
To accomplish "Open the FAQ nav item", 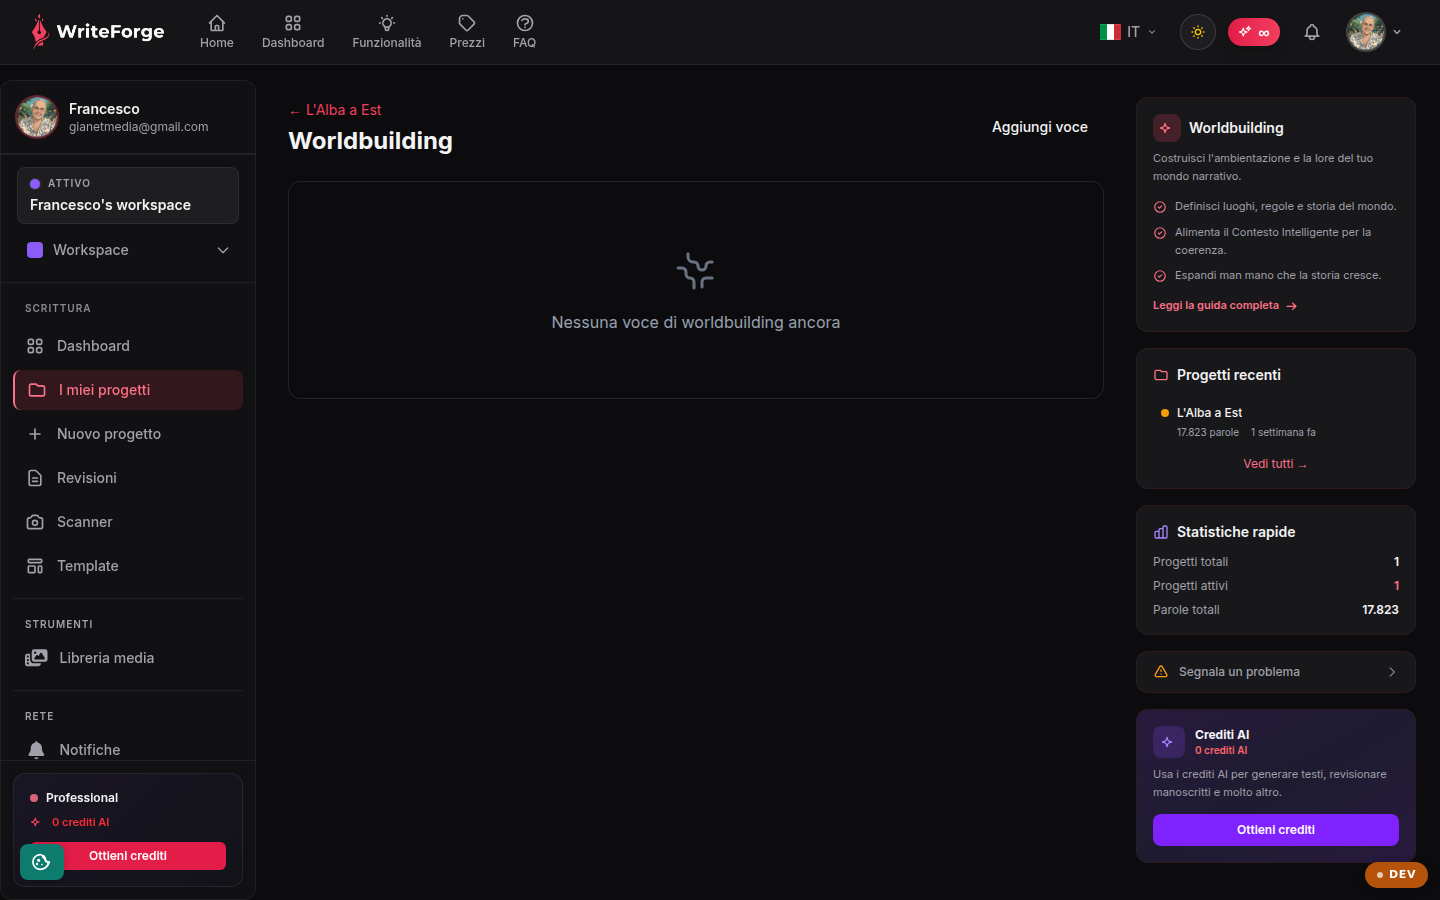I will (525, 32).
